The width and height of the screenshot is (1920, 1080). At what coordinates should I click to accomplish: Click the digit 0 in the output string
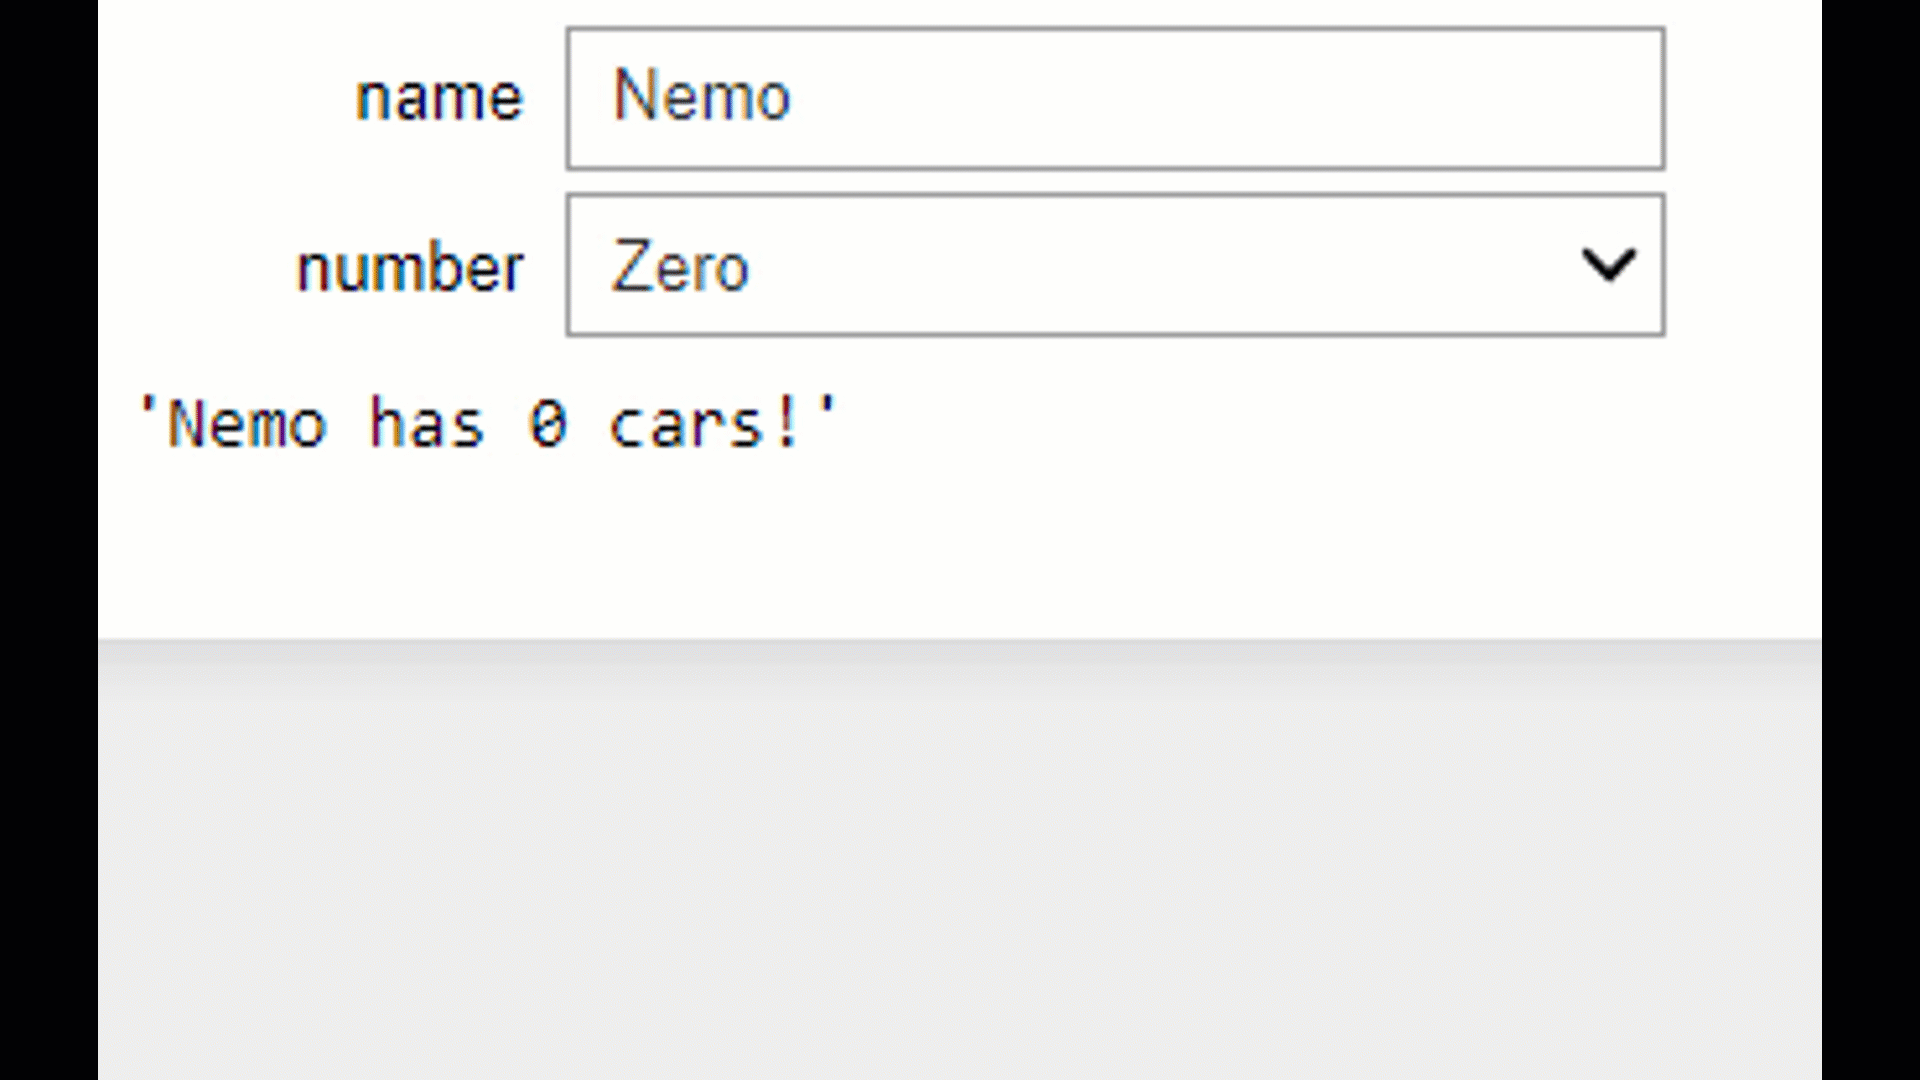point(547,425)
